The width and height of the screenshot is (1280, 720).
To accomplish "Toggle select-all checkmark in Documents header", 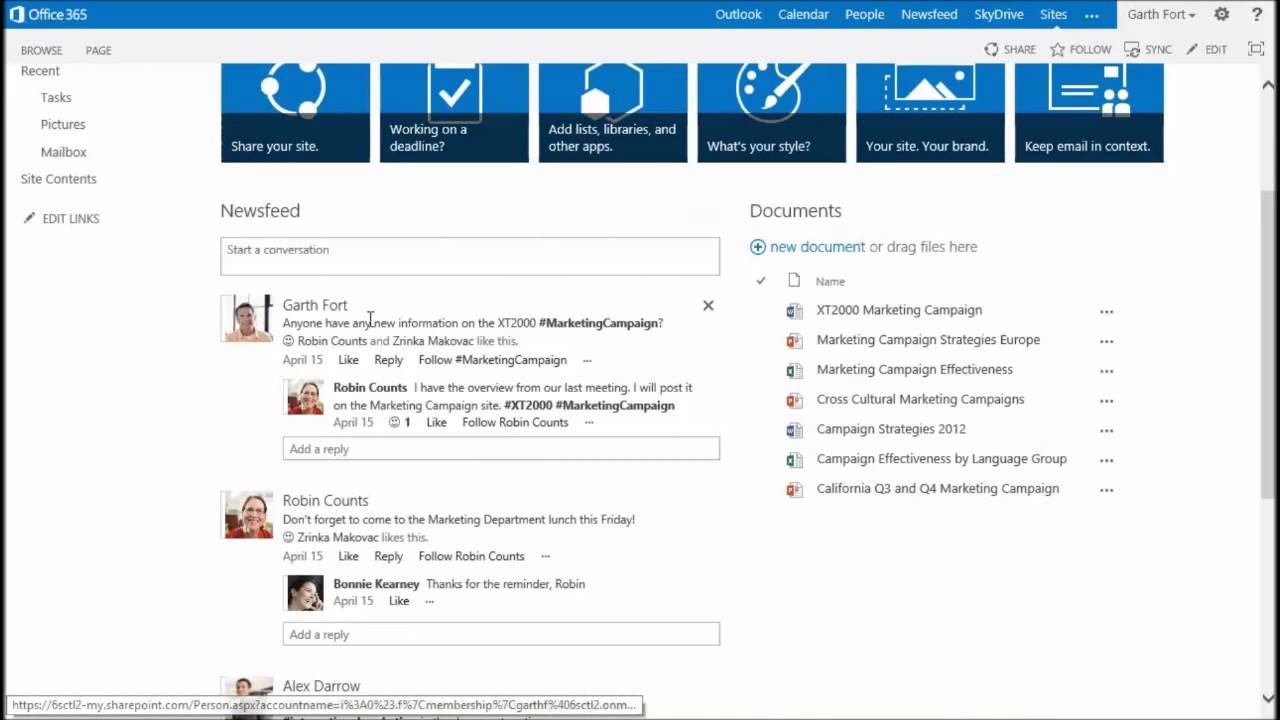I will pos(761,281).
